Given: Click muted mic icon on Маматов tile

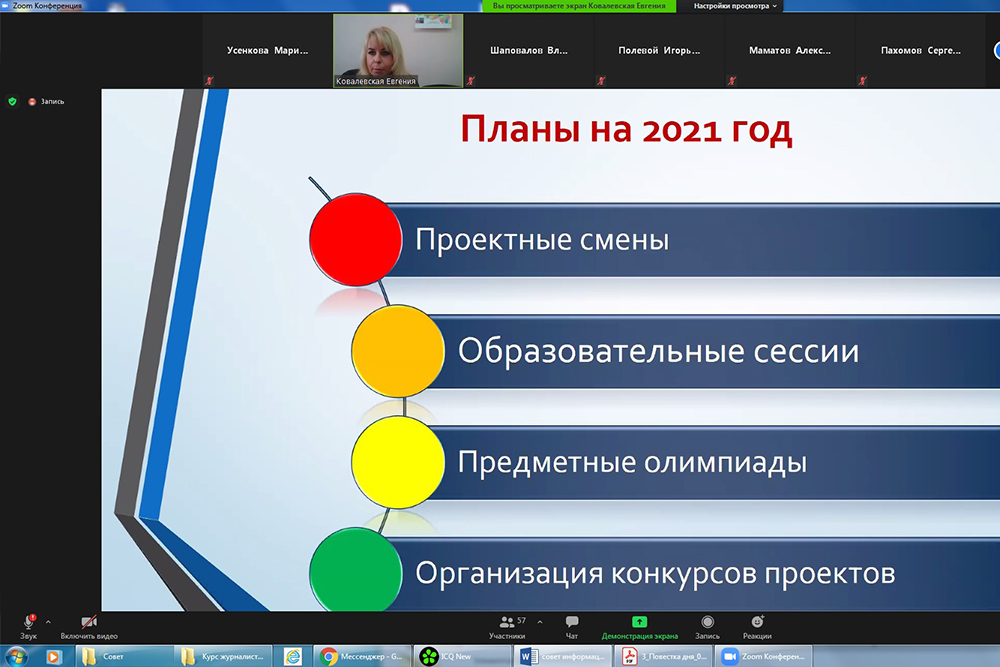Looking at the screenshot, I should pos(732,81).
